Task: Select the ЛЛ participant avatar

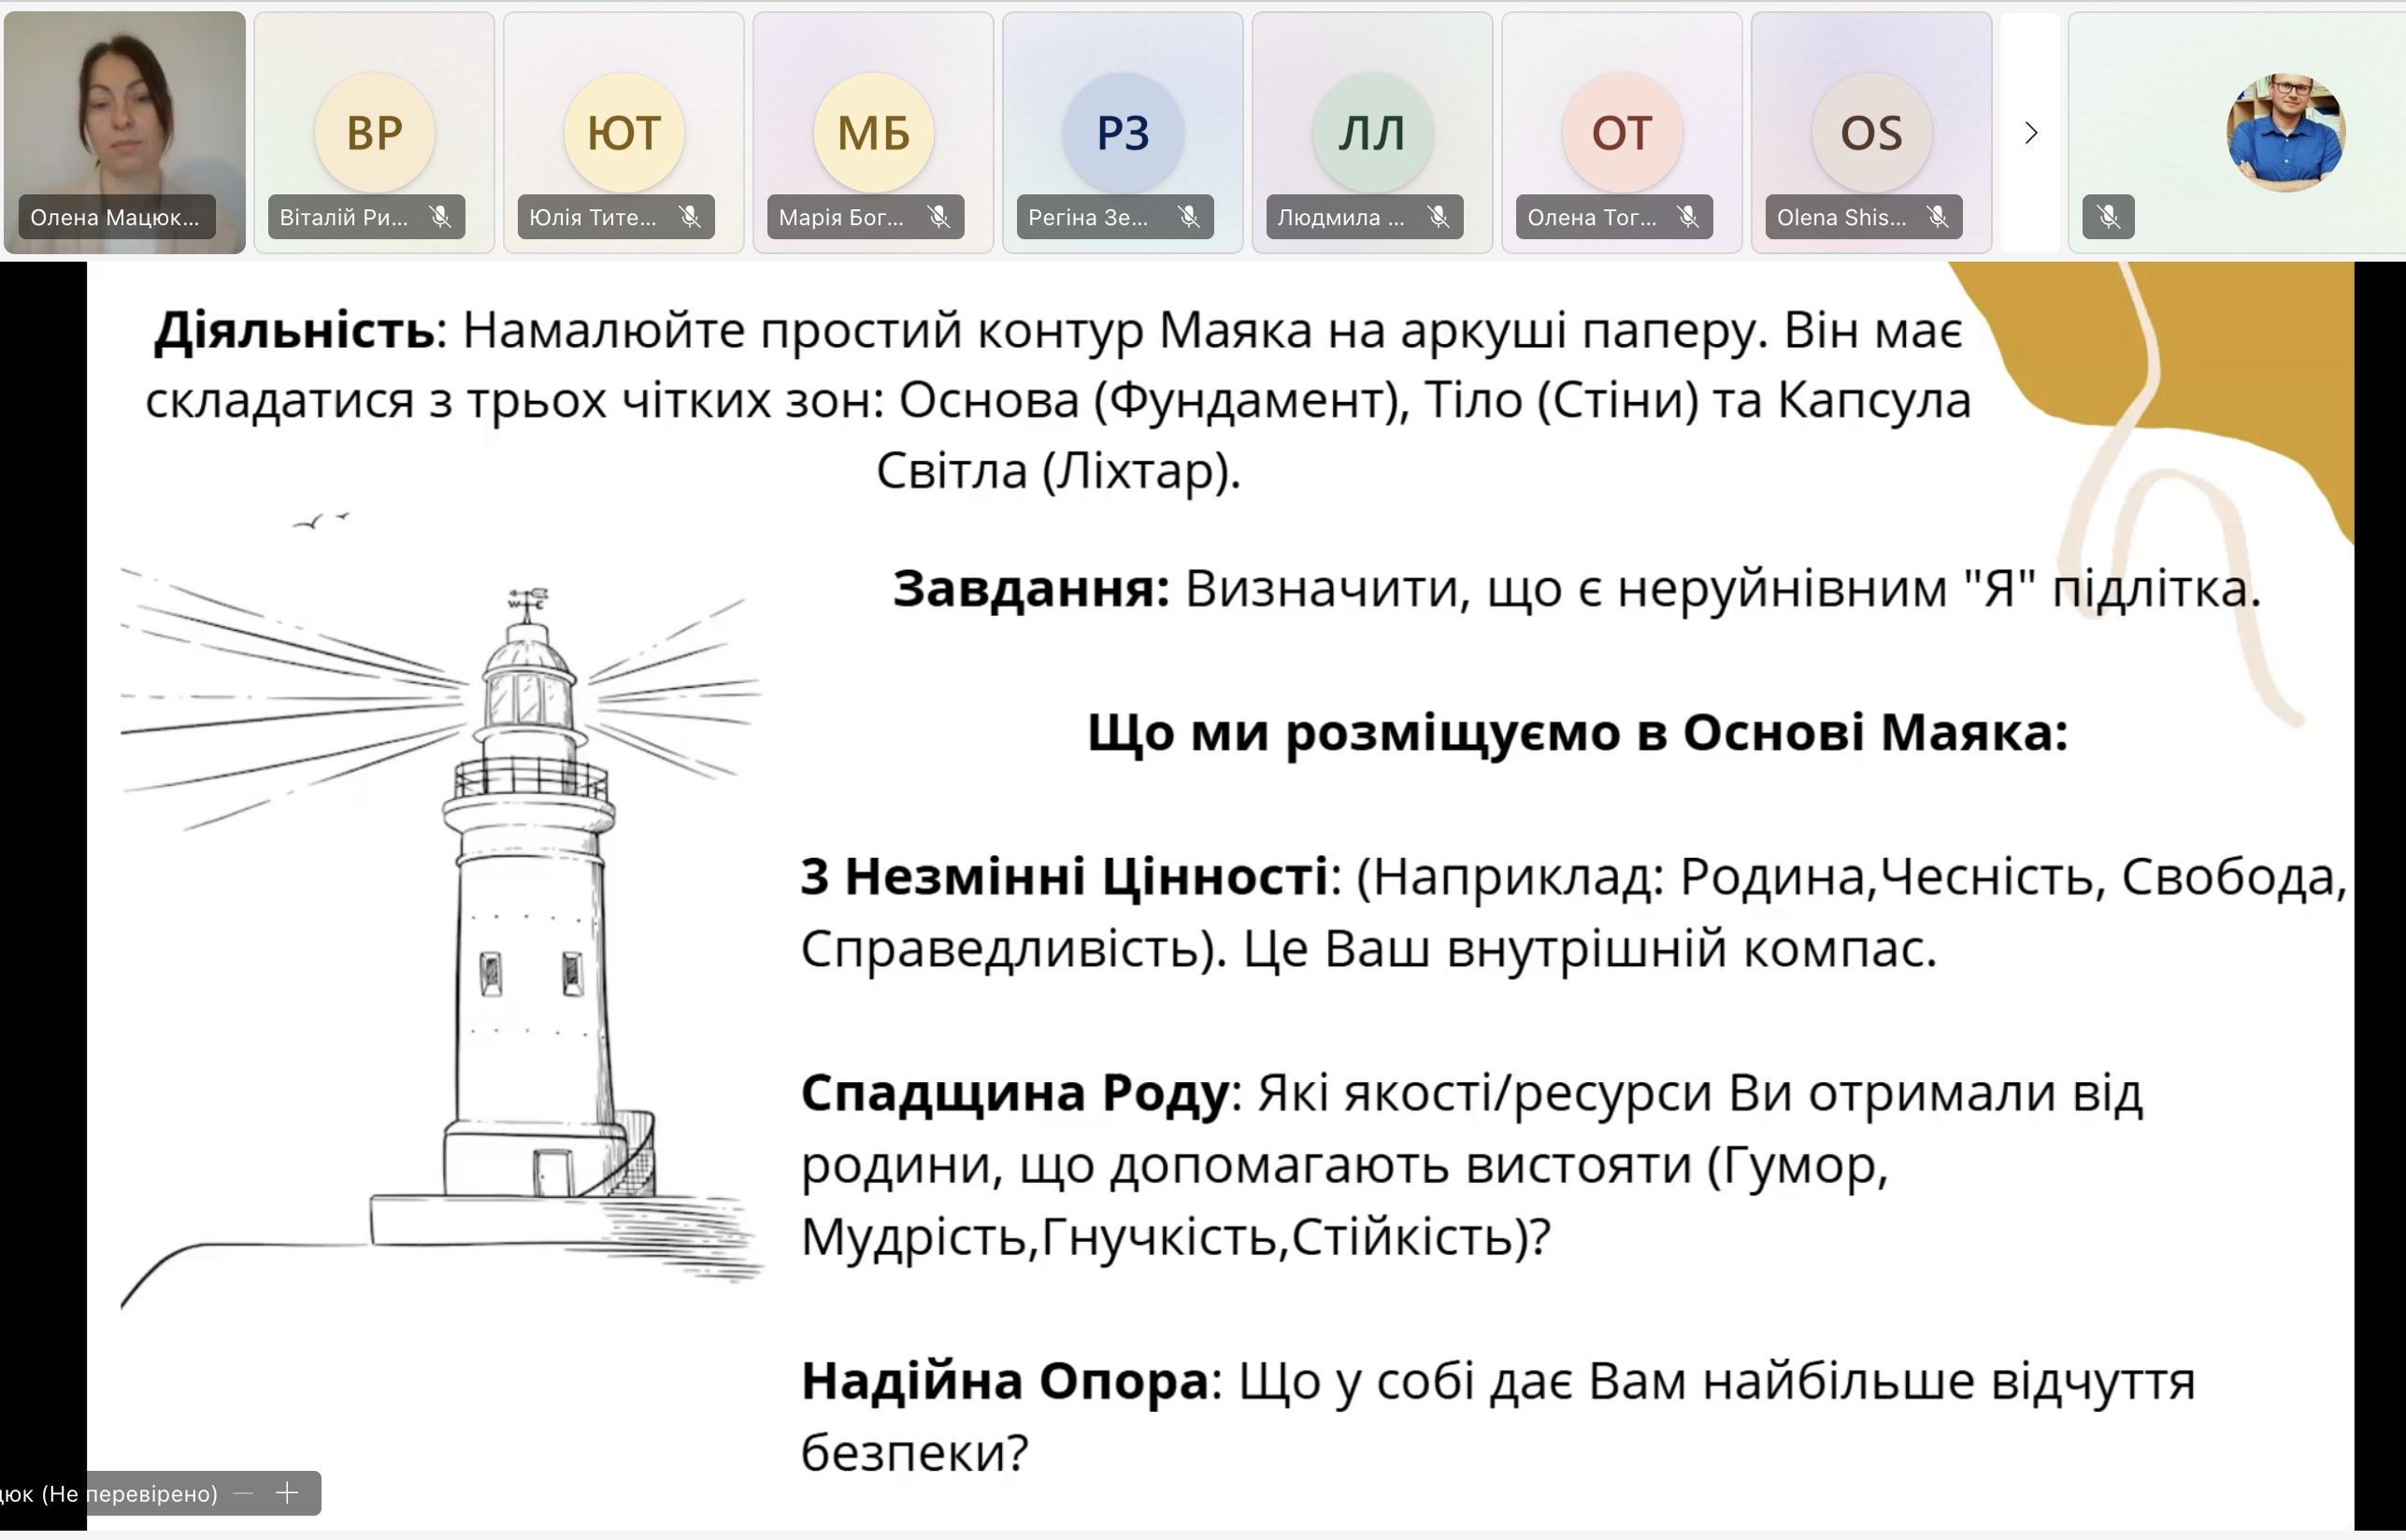Action: (1372, 132)
